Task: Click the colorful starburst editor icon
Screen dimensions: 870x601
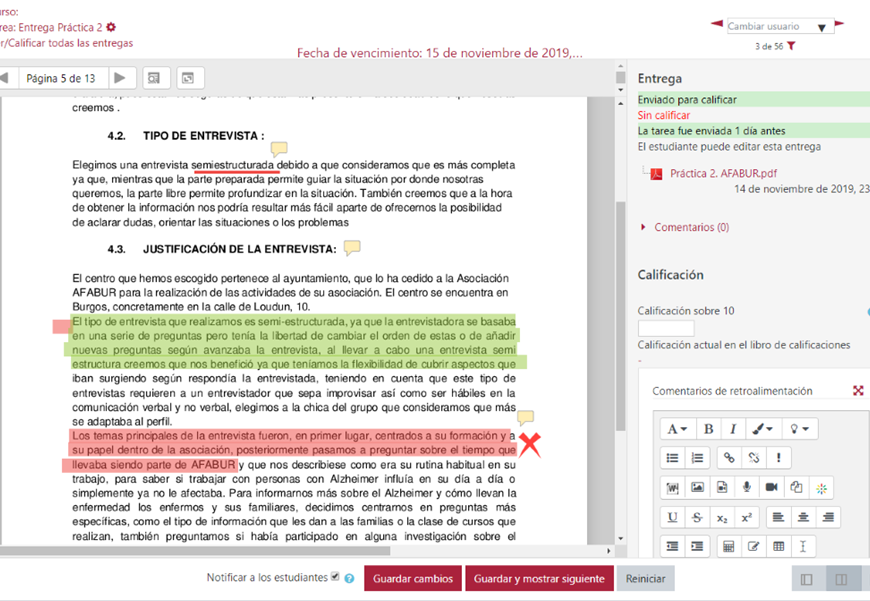Action: click(x=821, y=488)
